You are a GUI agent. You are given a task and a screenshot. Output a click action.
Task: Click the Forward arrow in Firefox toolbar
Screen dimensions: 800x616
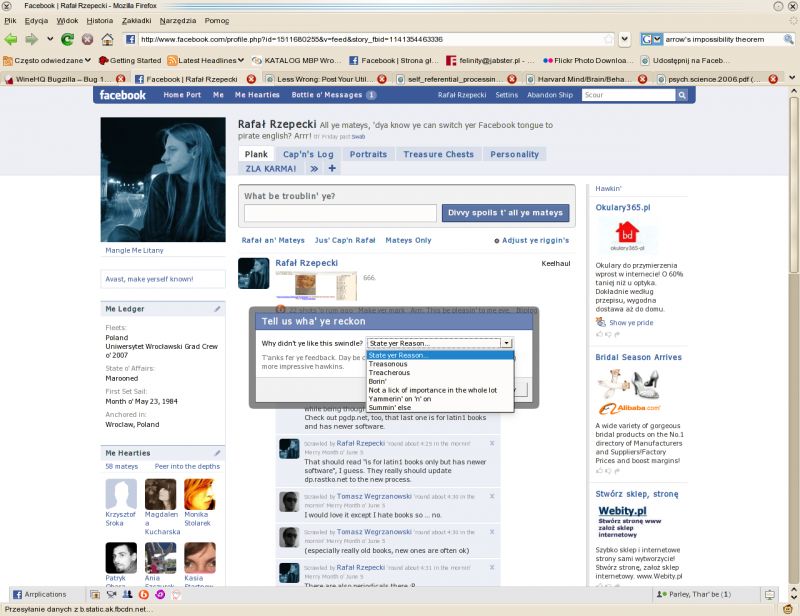point(32,39)
